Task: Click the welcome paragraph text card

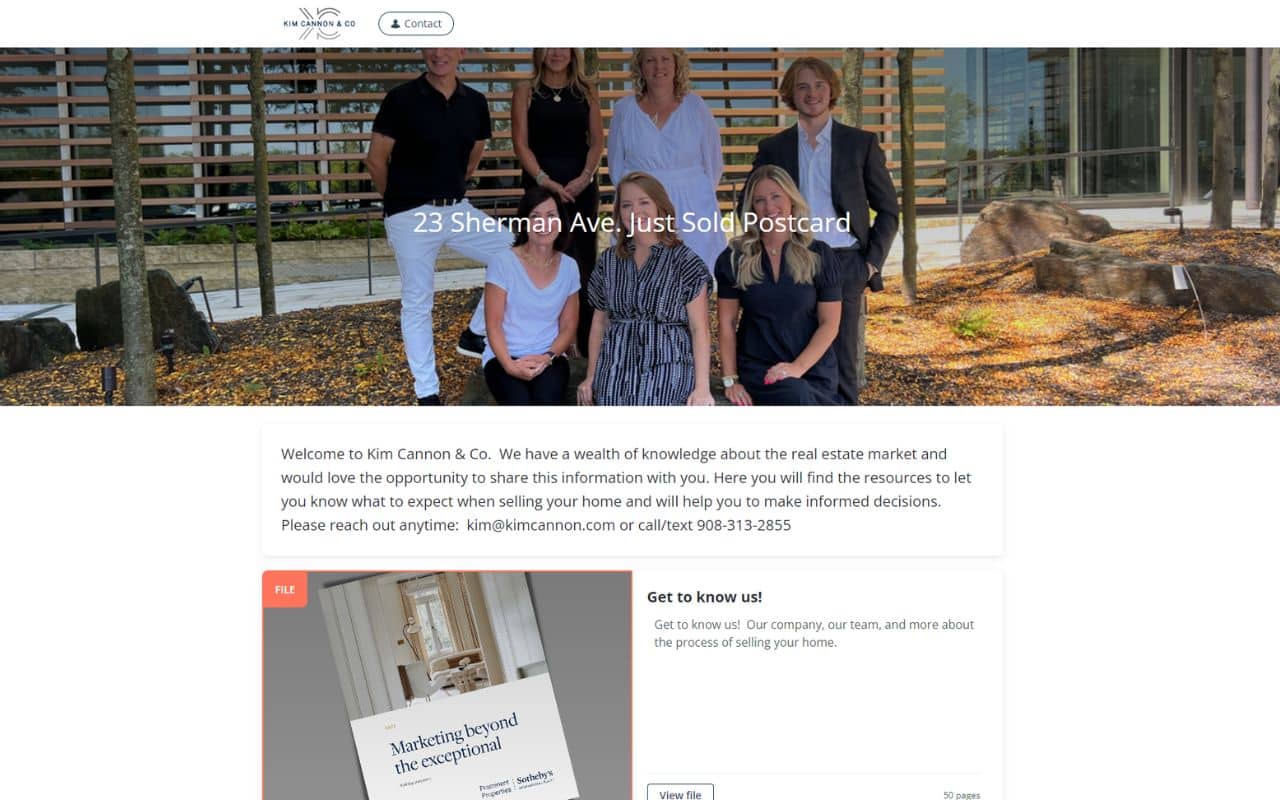Action: 632,490
